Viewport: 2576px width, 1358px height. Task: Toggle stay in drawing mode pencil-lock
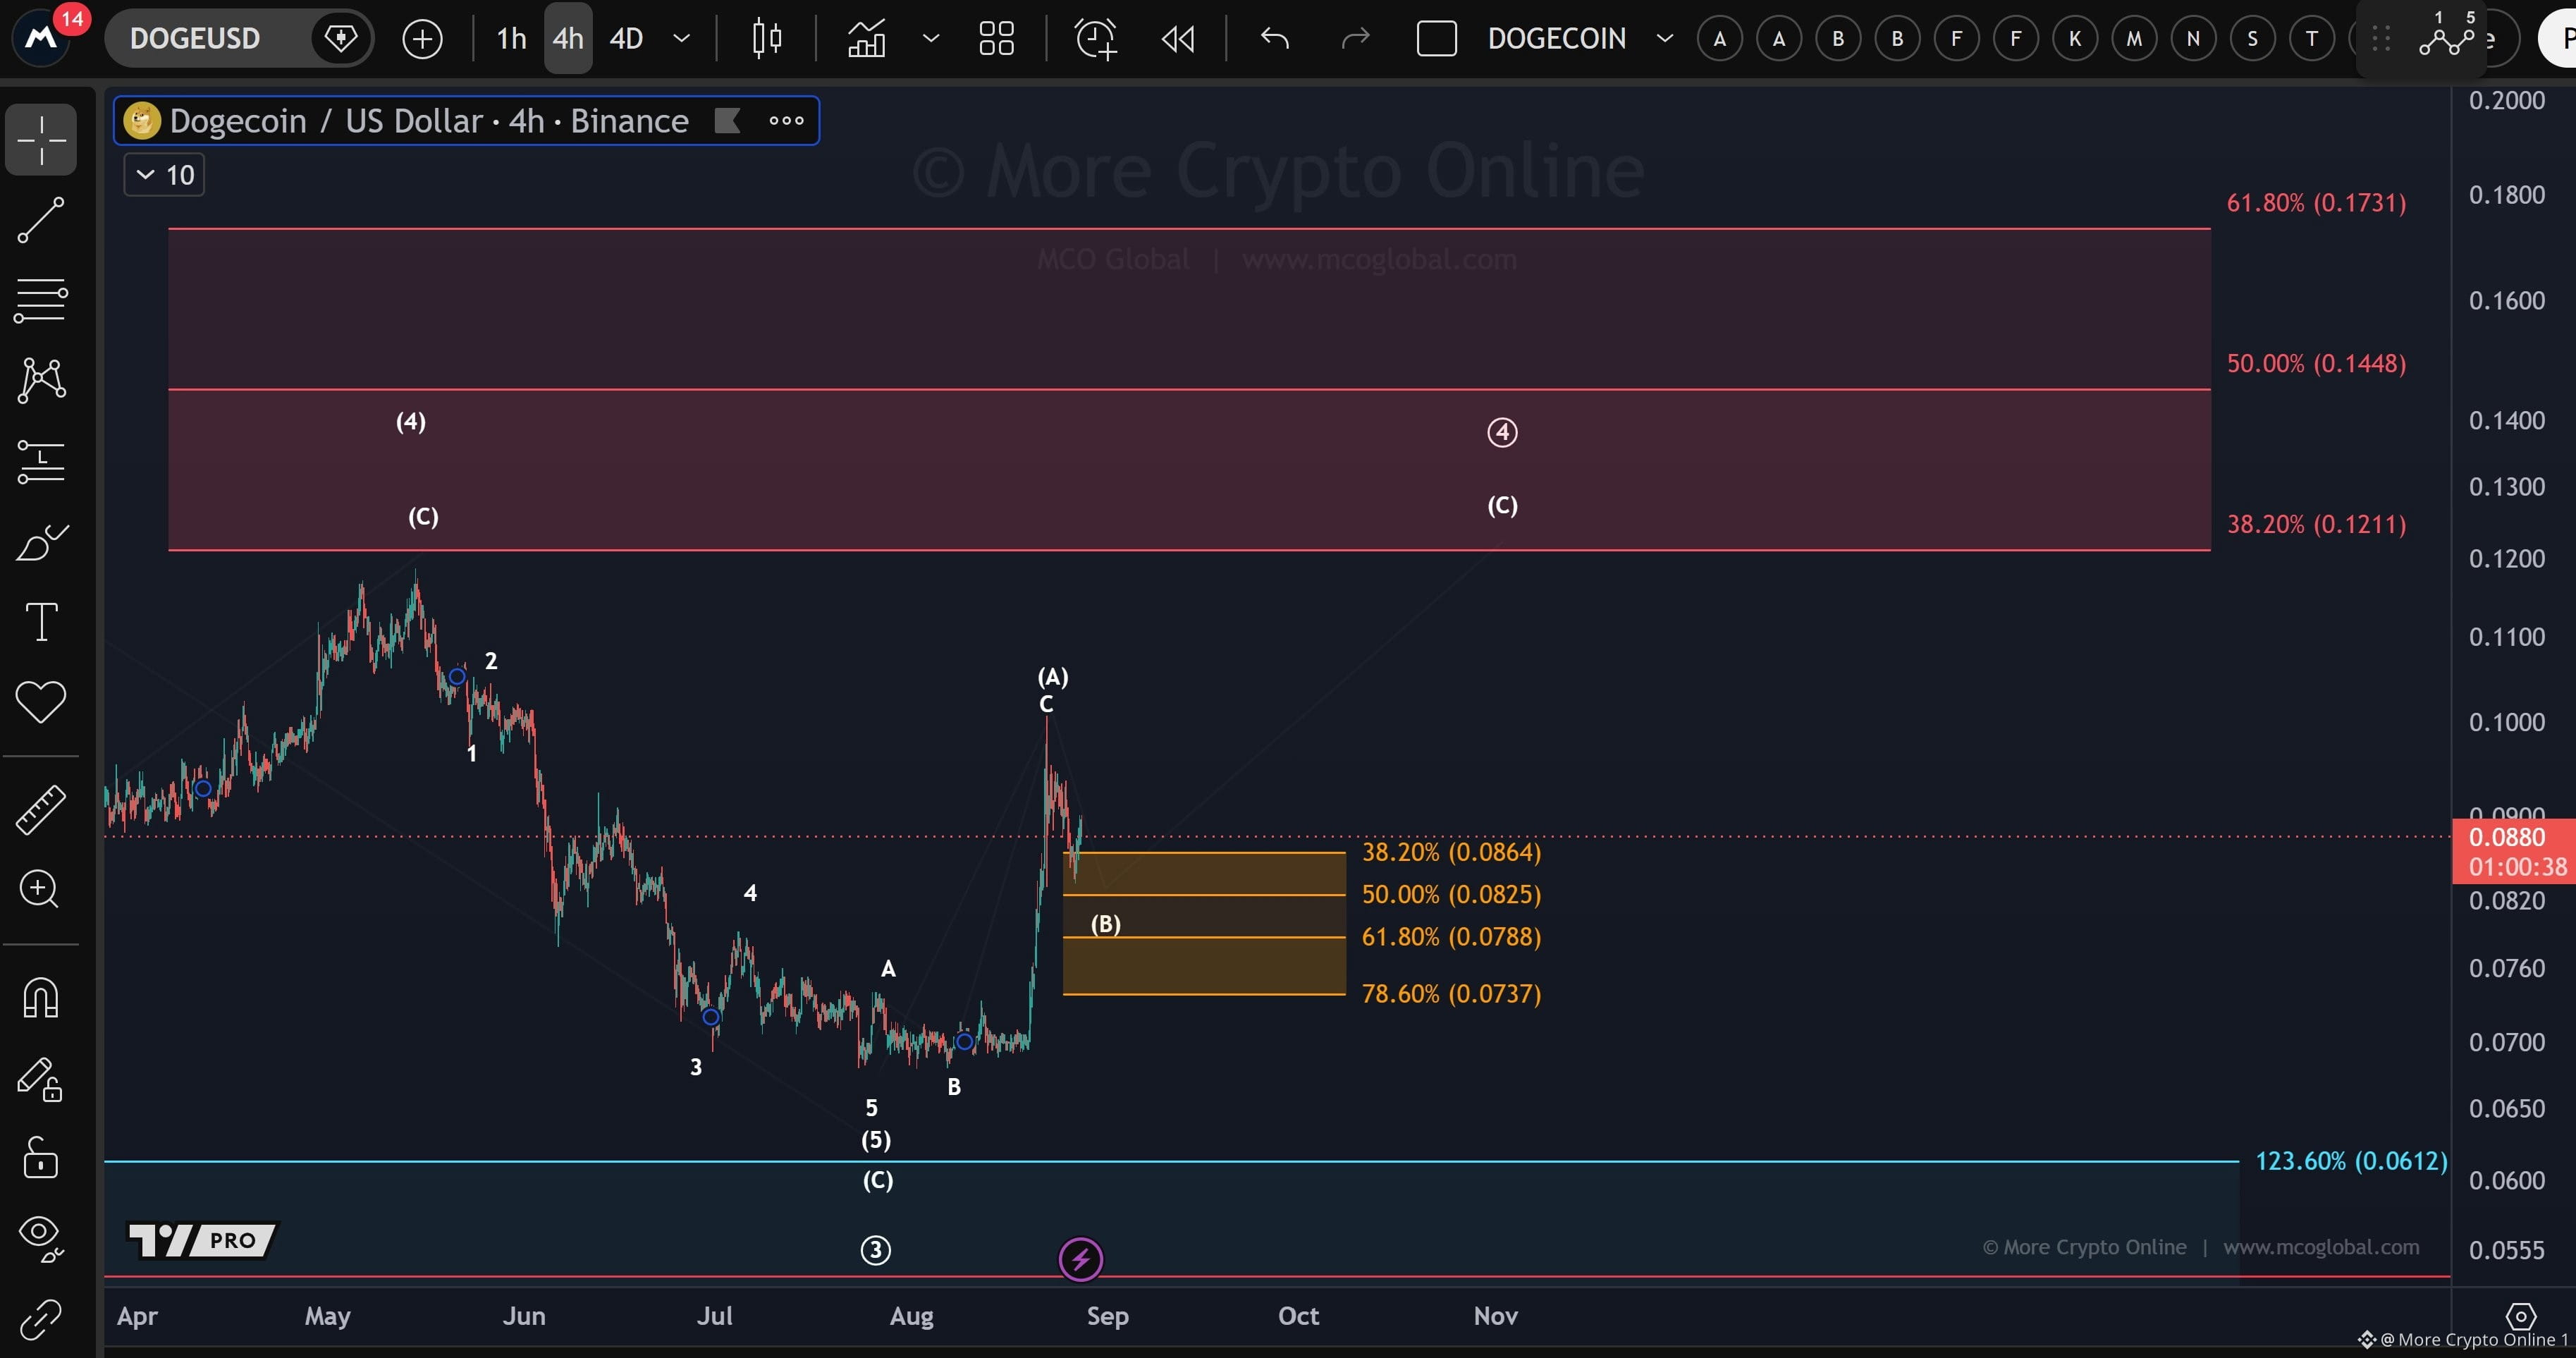point(41,1079)
